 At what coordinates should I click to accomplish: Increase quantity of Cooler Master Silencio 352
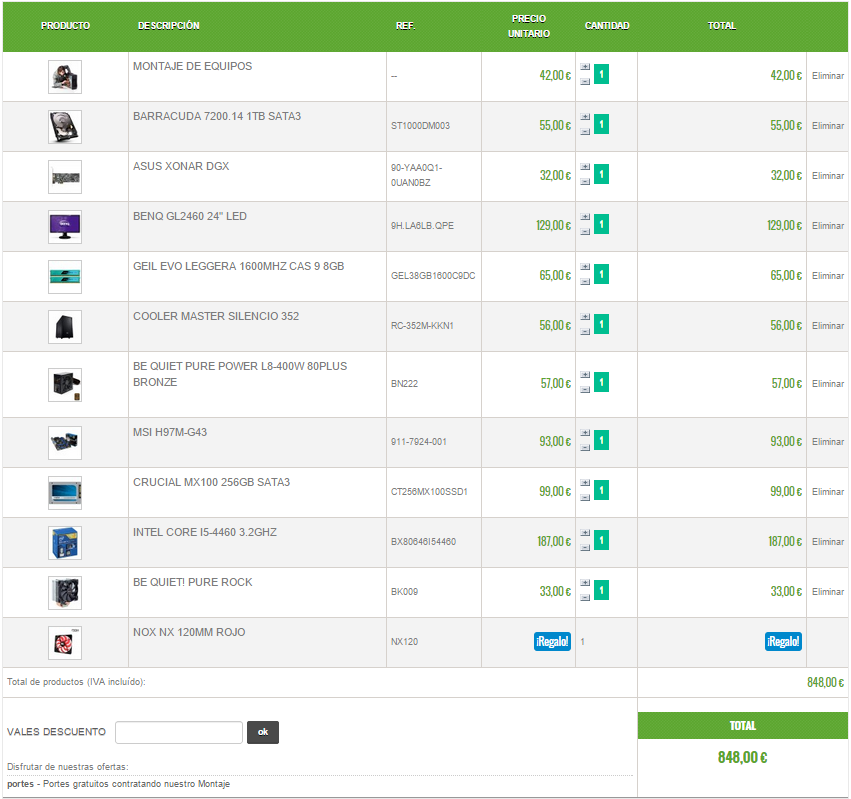tap(585, 316)
